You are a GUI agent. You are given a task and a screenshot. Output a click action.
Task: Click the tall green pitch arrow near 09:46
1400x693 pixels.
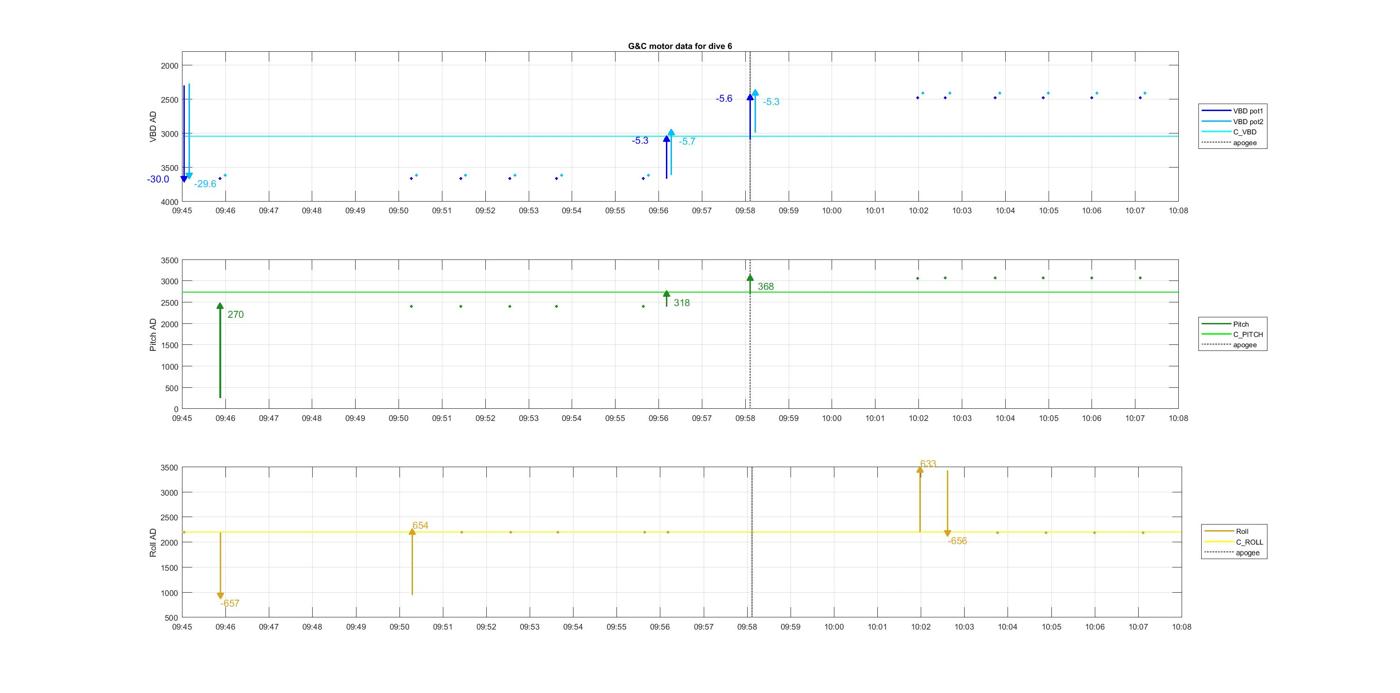coord(220,350)
